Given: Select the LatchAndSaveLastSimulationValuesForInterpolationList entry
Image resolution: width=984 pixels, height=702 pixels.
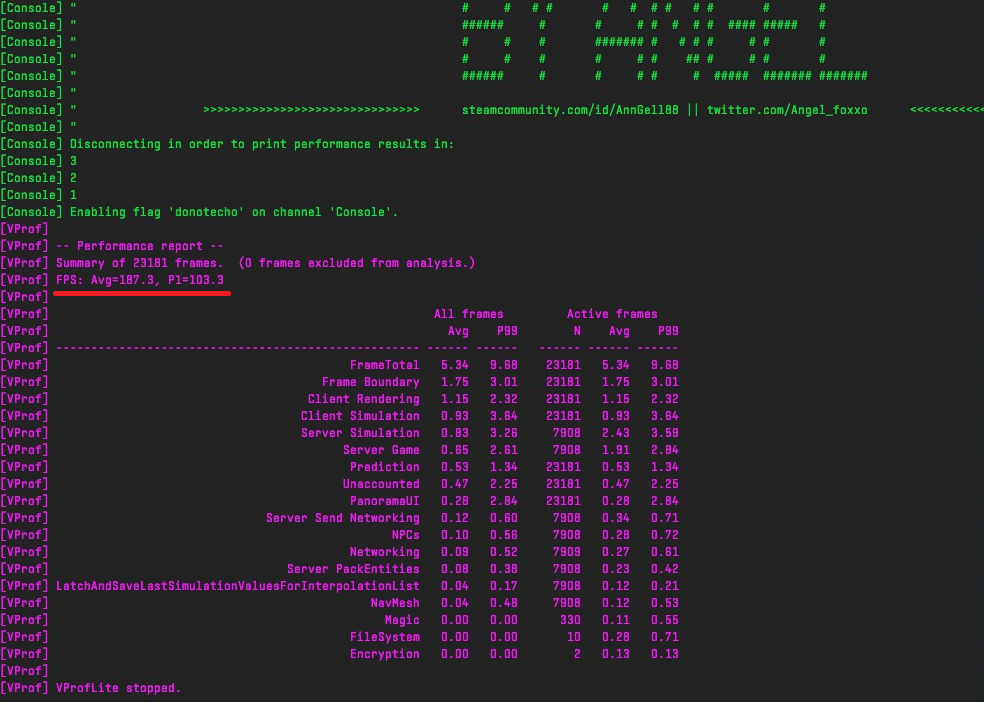Looking at the screenshot, I should click(237, 586).
